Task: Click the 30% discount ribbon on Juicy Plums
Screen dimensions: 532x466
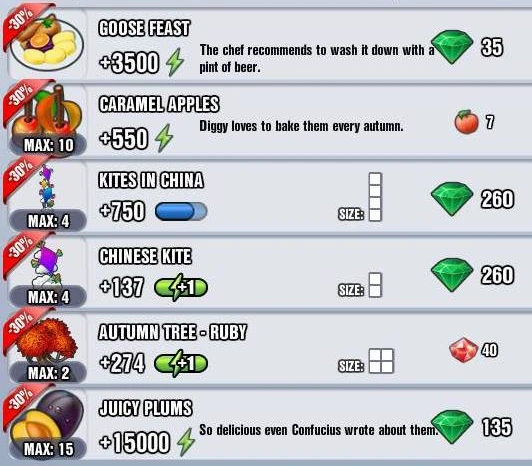Action: pos(22,401)
